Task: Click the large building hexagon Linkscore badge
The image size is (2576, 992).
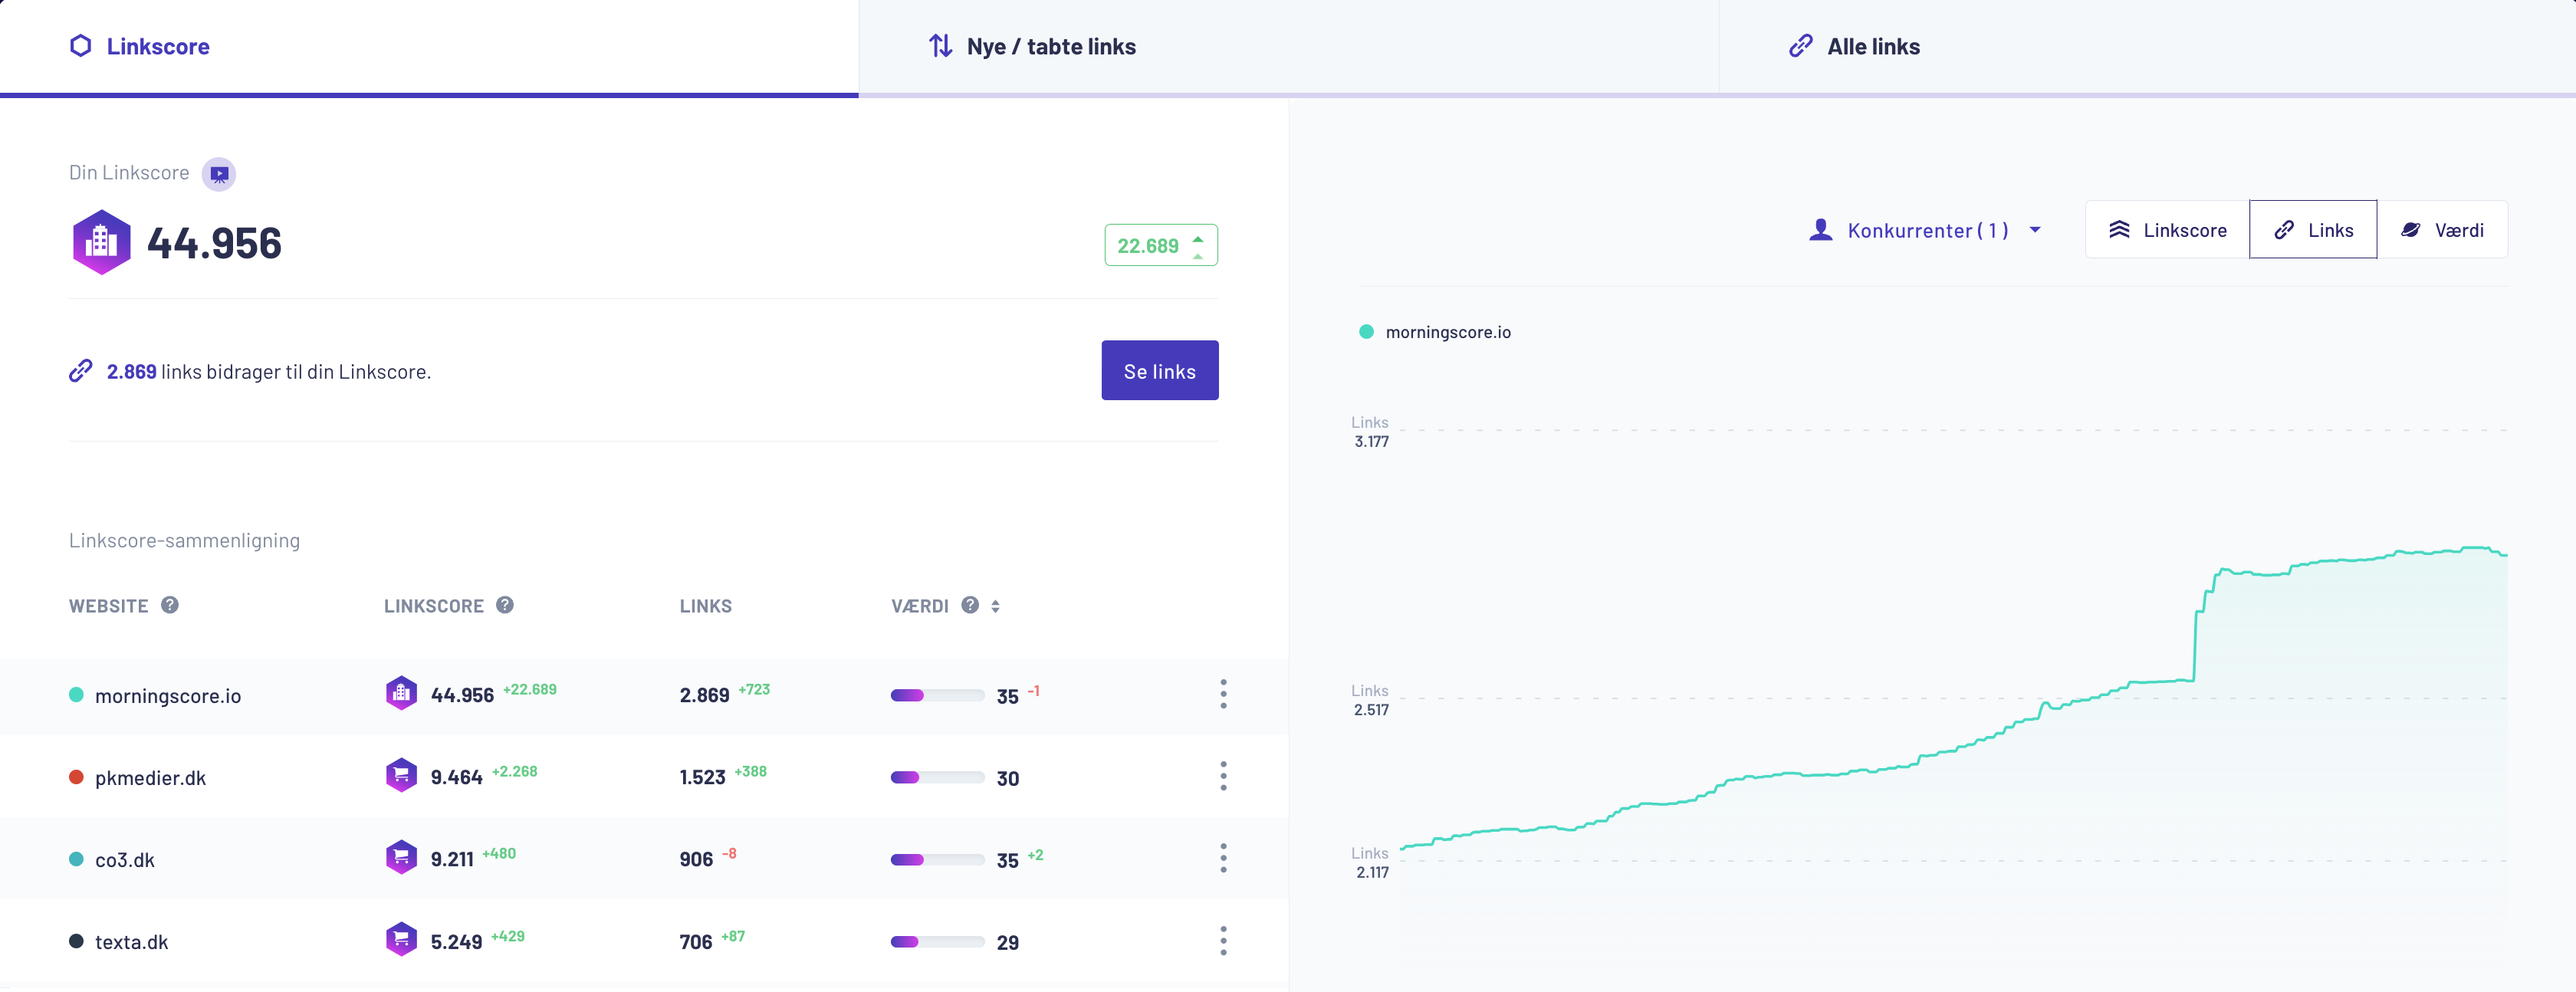Action: click(x=101, y=242)
